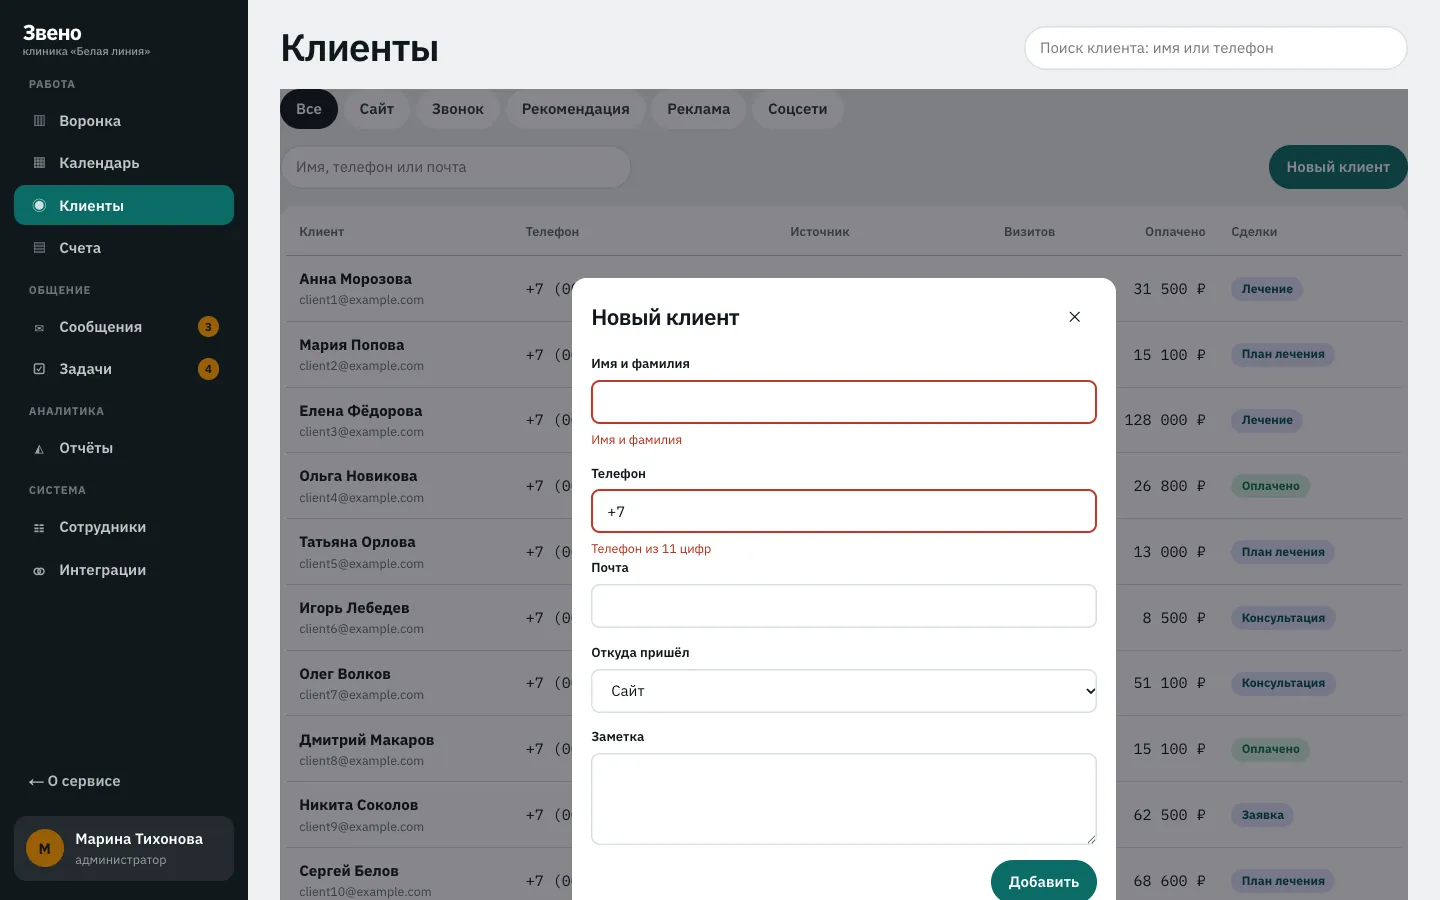1440x900 pixels.
Task: Open the О сервисе link
Action: (x=75, y=781)
